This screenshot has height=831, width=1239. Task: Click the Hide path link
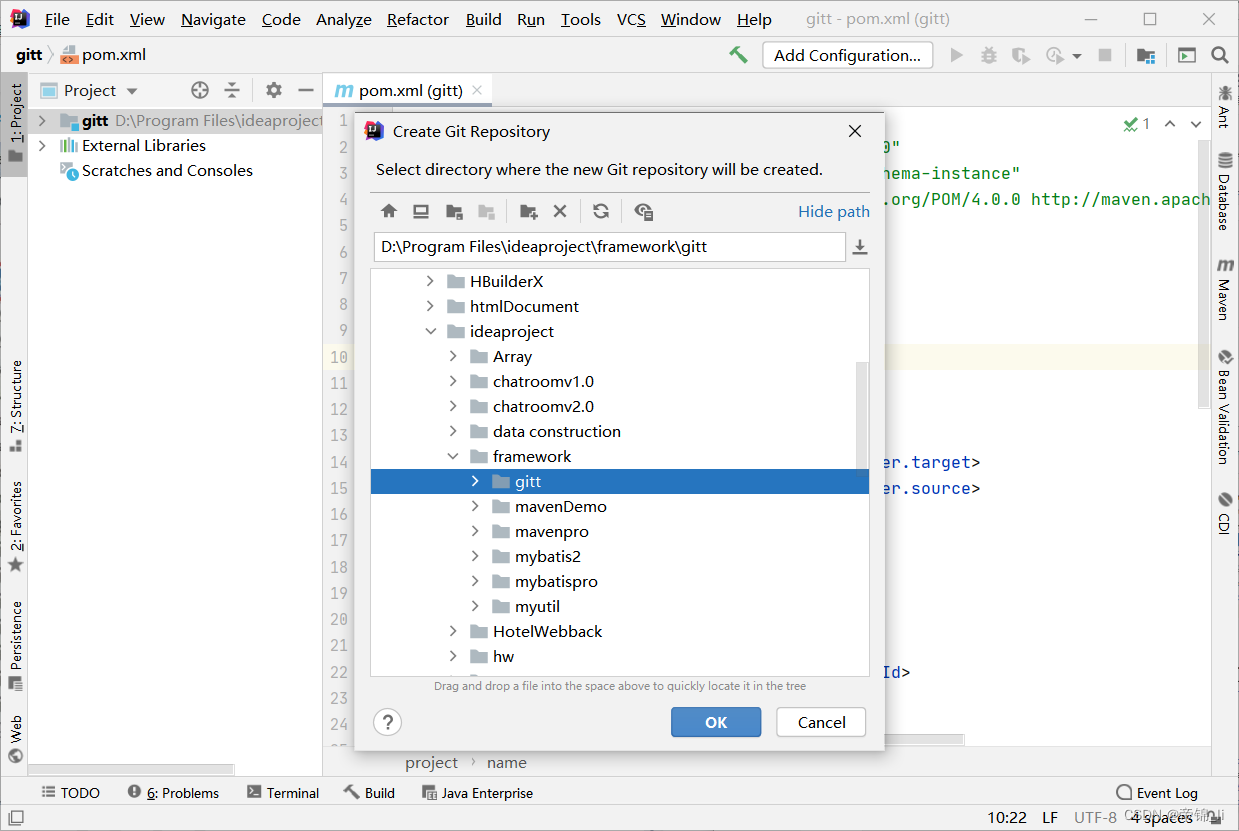click(834, 211)
